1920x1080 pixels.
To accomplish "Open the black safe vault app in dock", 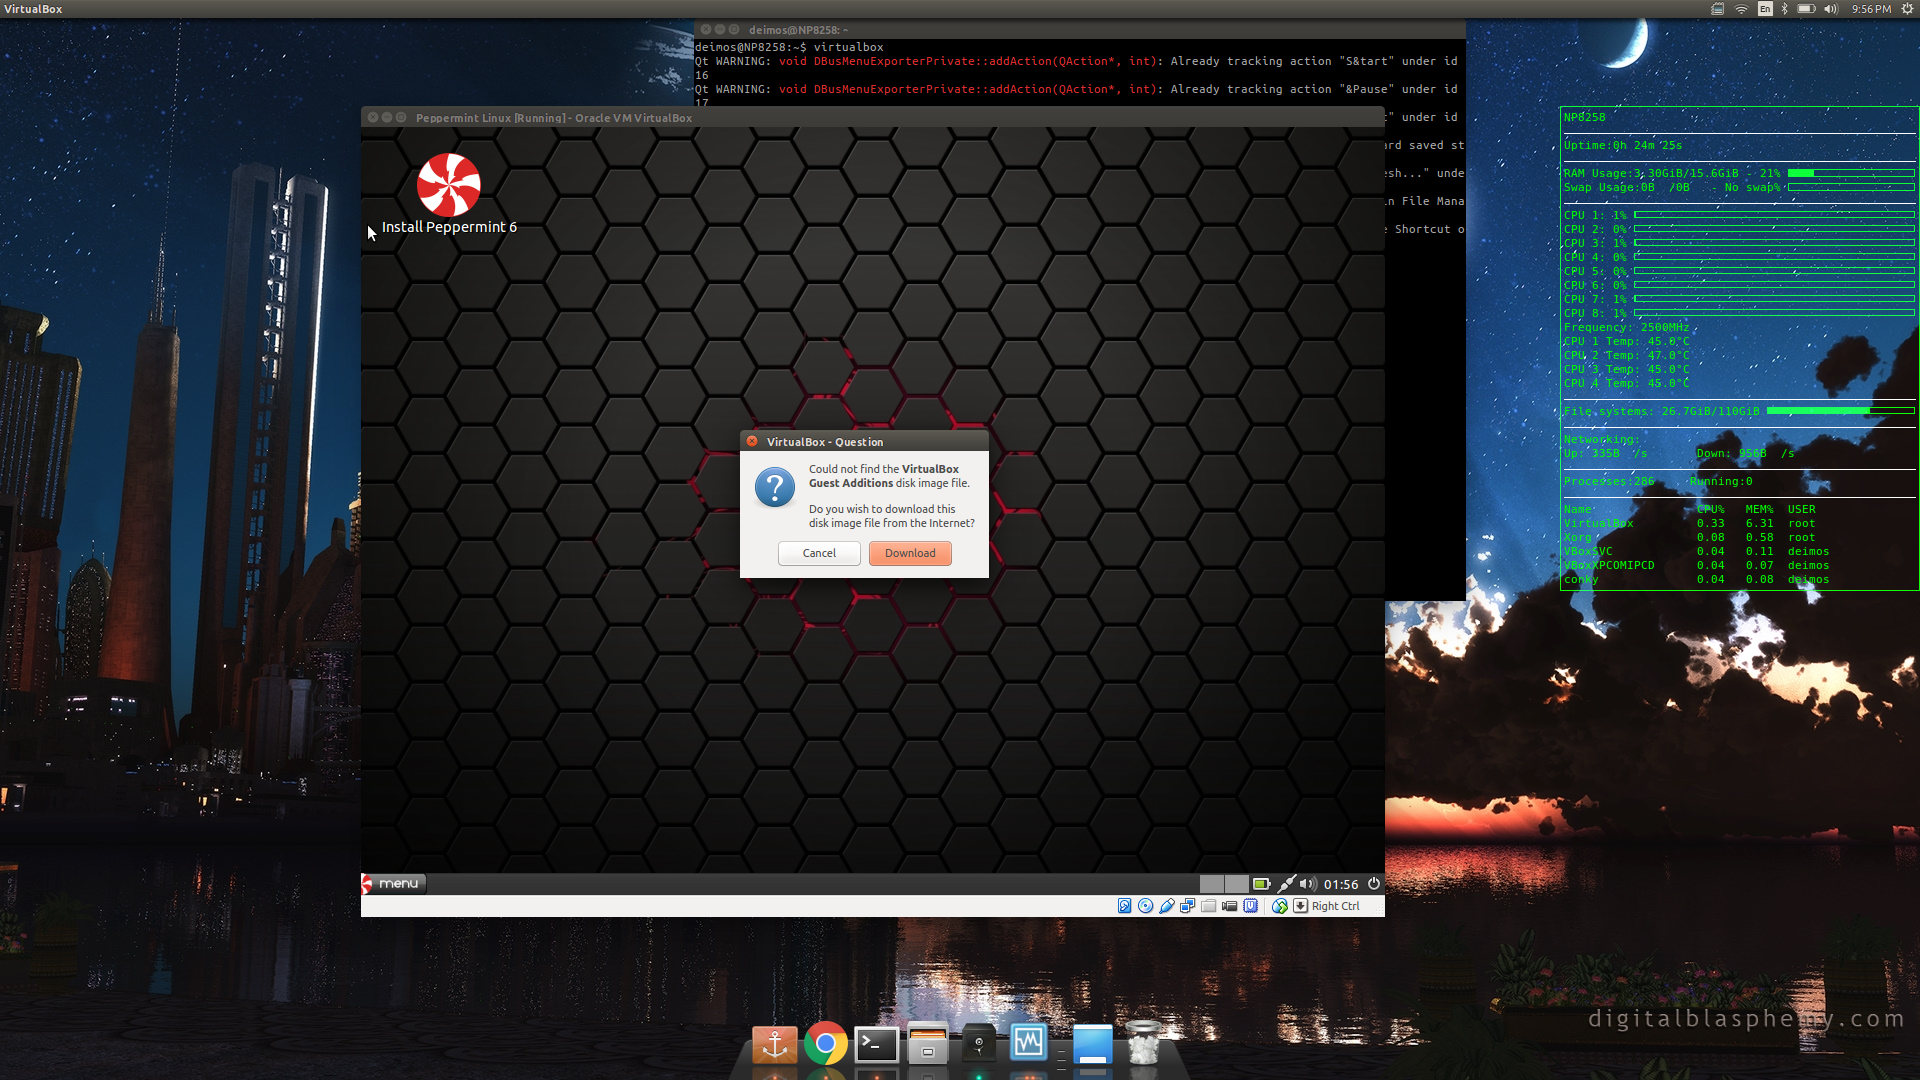I will coord(978,1044).
